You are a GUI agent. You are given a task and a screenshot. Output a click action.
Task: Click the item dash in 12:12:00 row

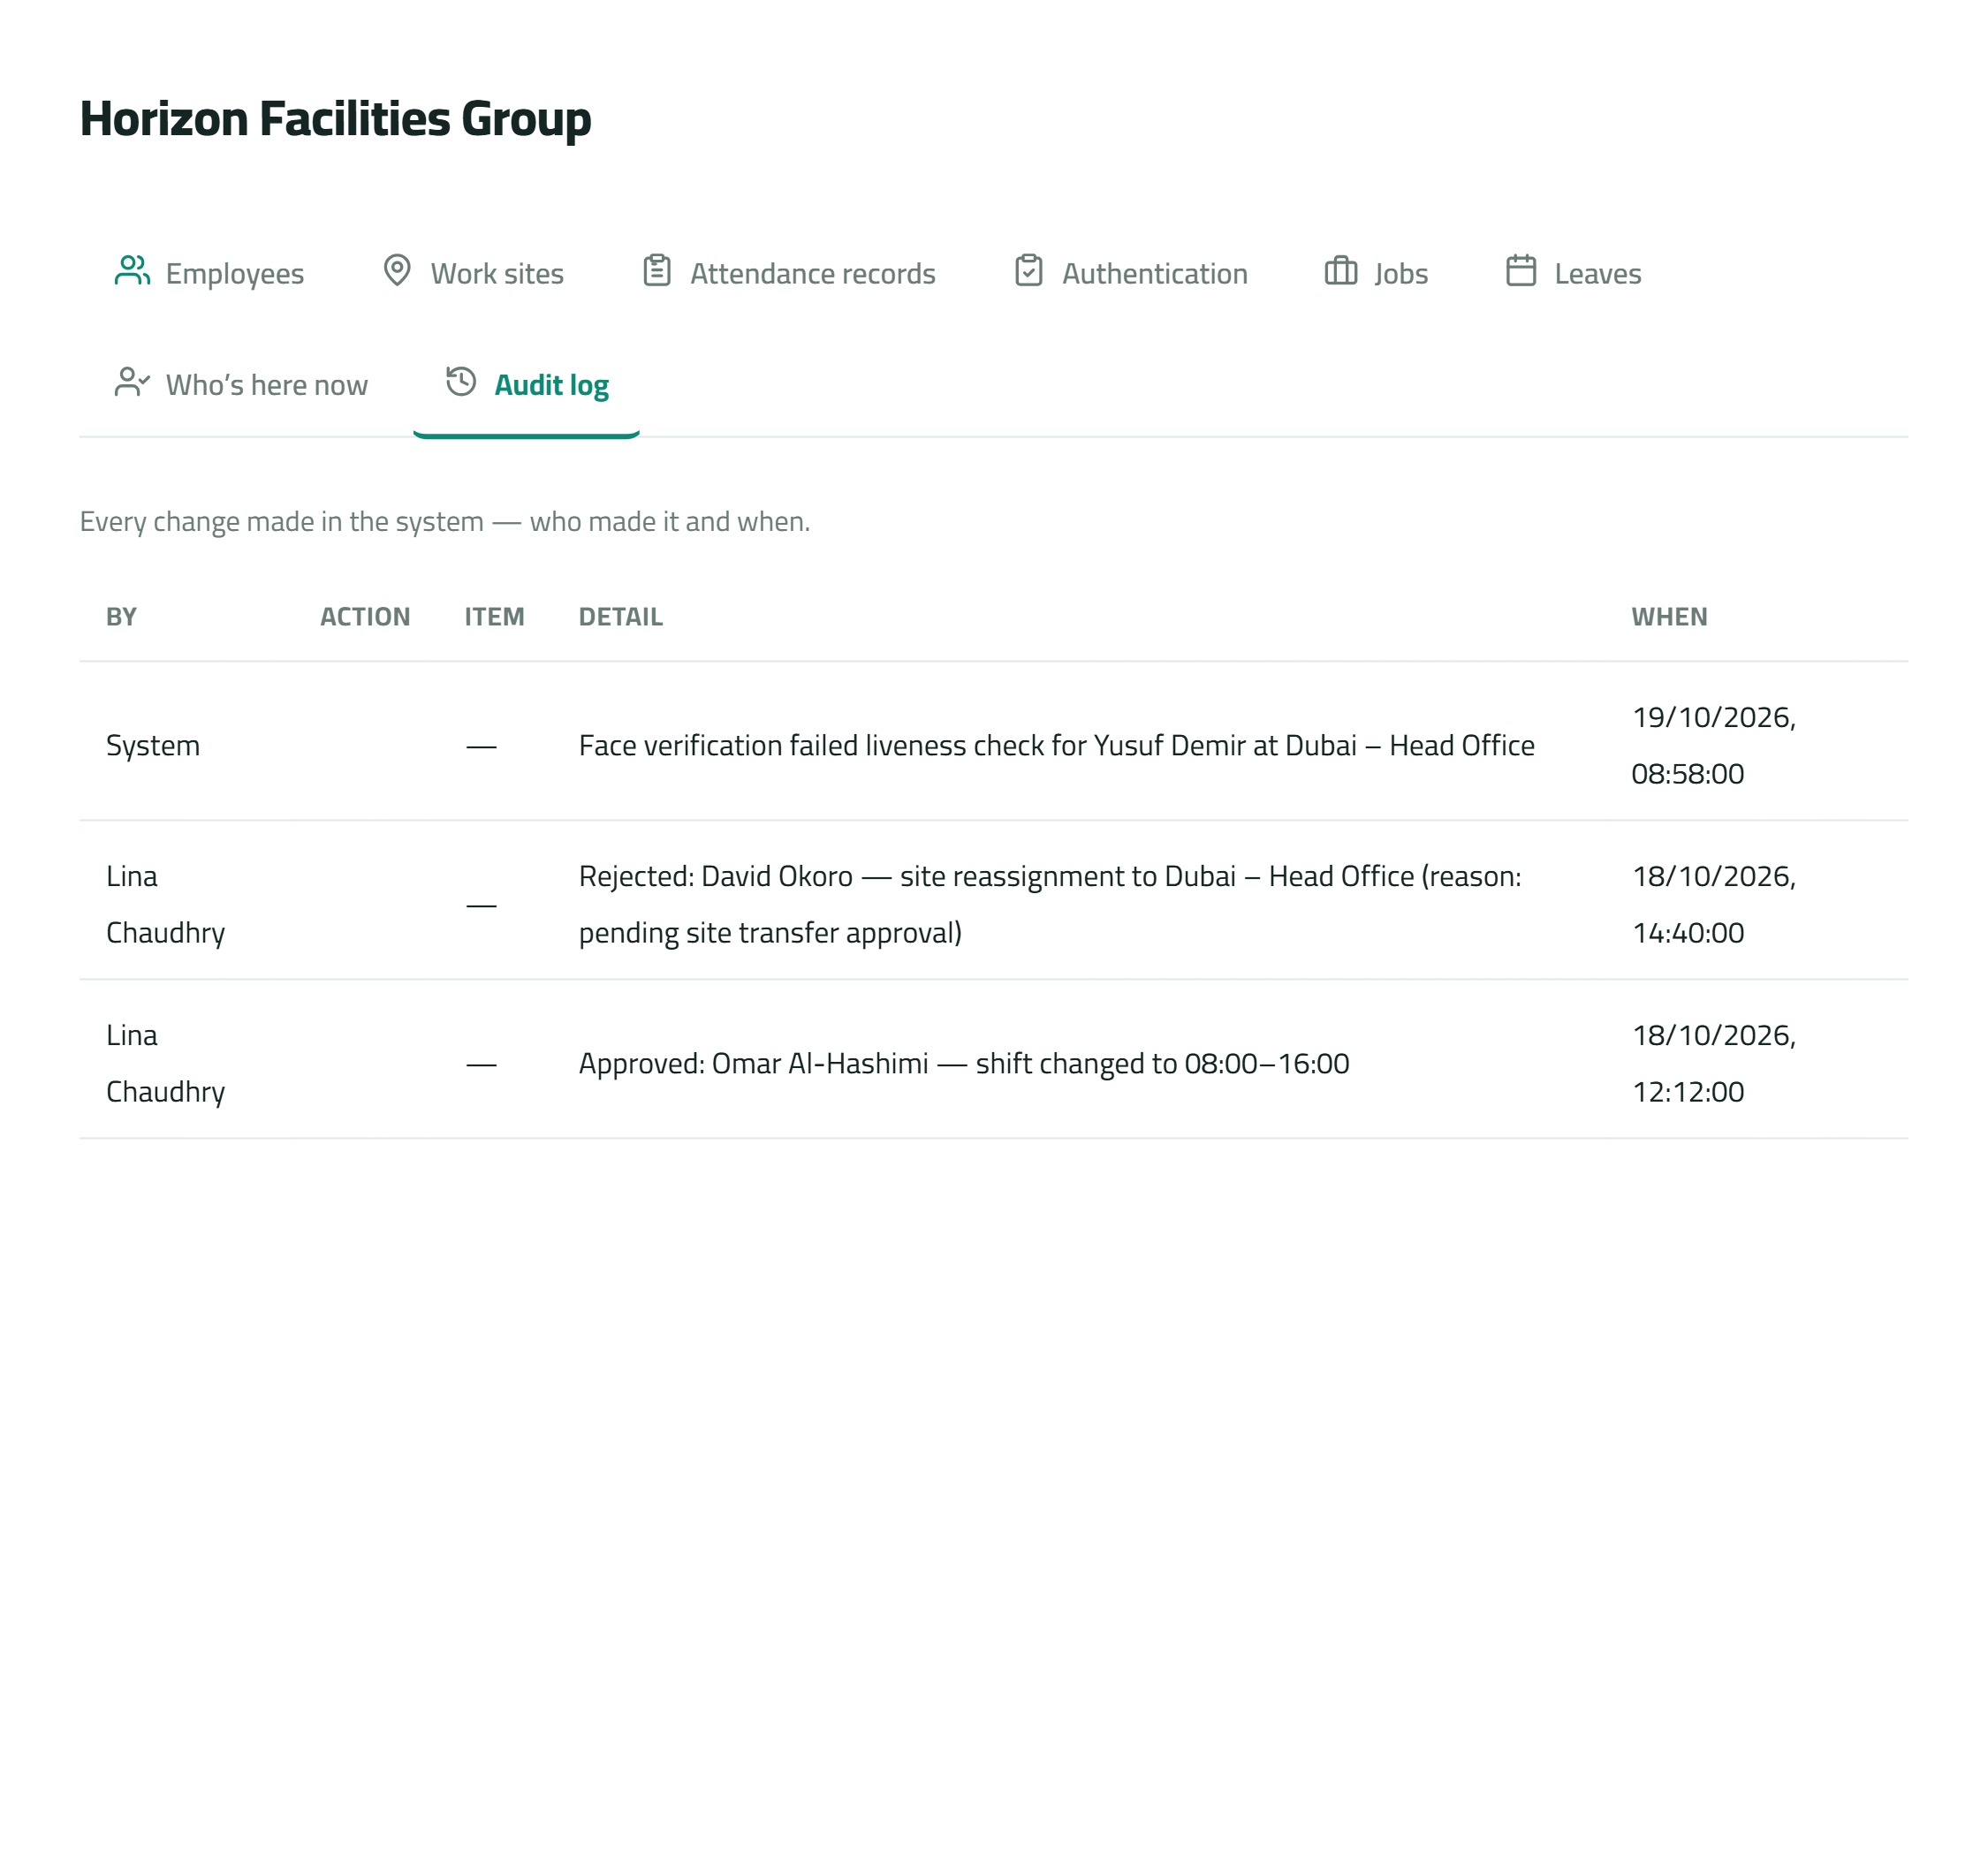(x=481, y=1065)
